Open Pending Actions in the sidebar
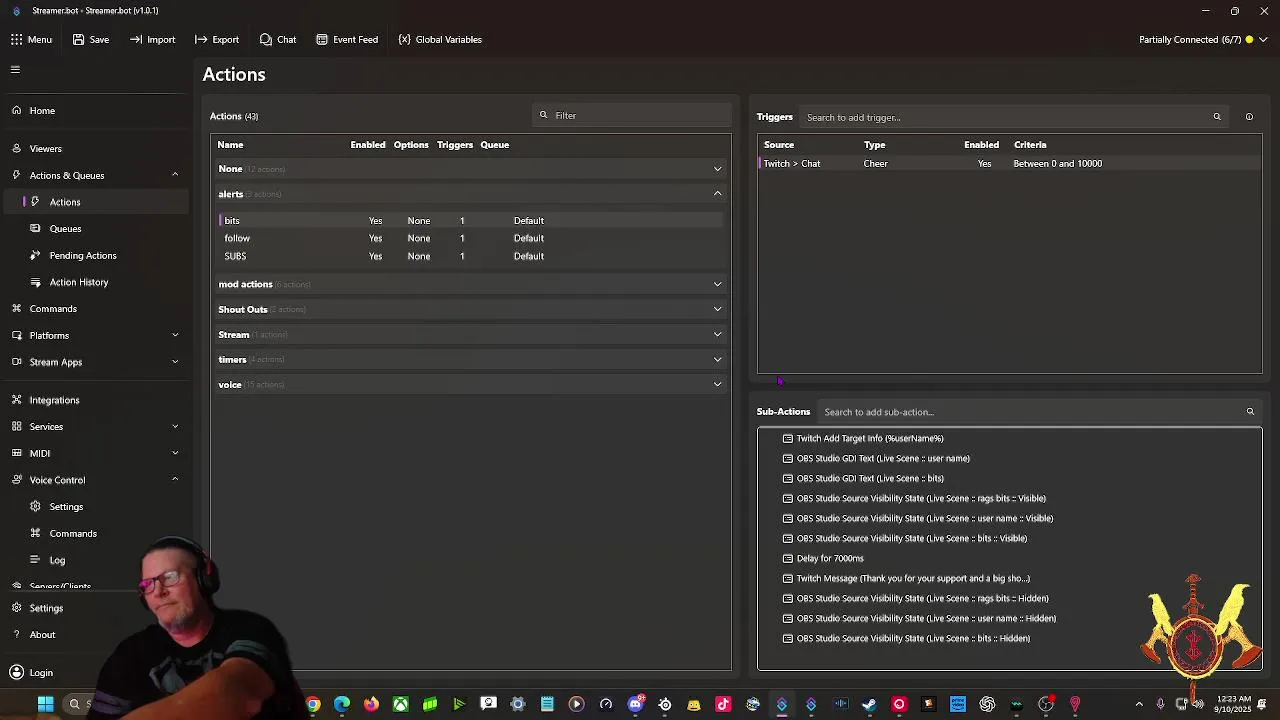The width and height of the screenshot is (1280, 720). point(95,256)
